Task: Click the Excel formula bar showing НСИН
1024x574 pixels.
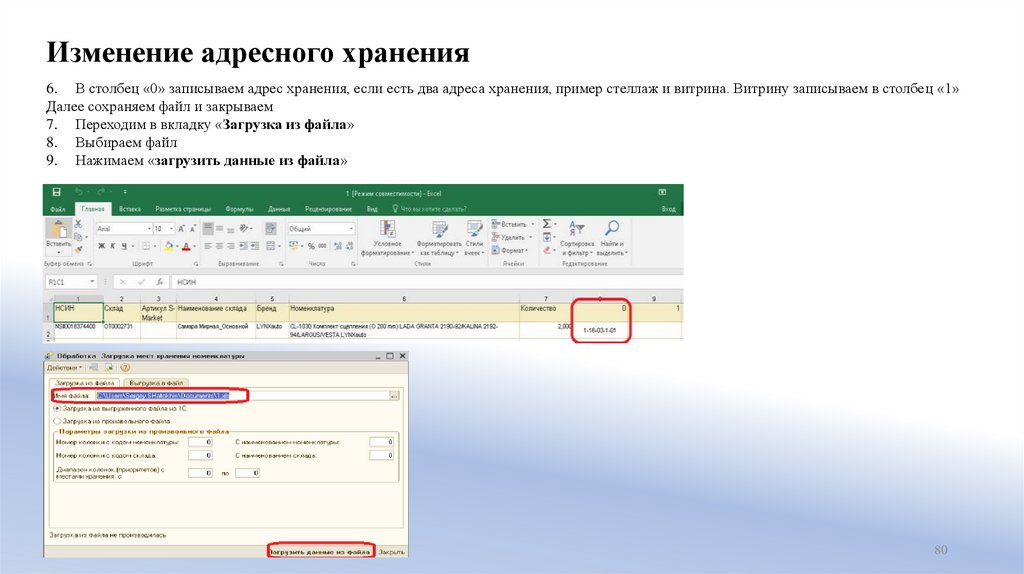Action: tap(427, 282)
